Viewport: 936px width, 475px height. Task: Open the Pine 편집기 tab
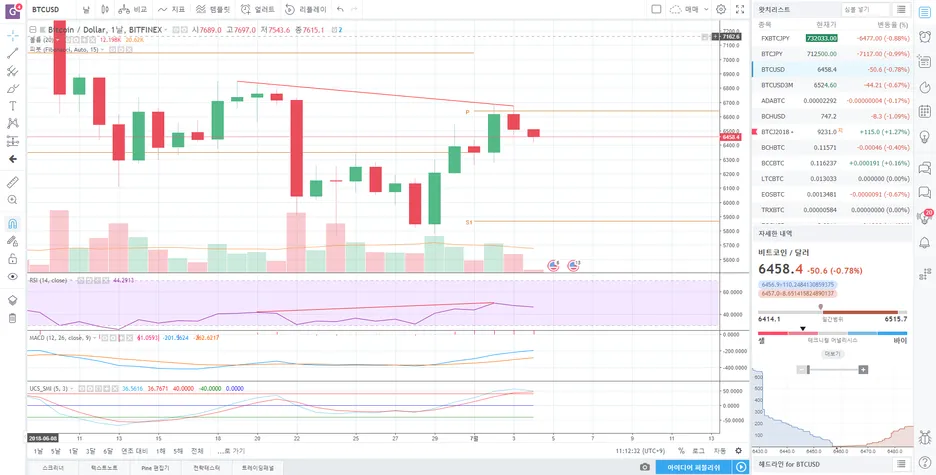pos(155,467)
